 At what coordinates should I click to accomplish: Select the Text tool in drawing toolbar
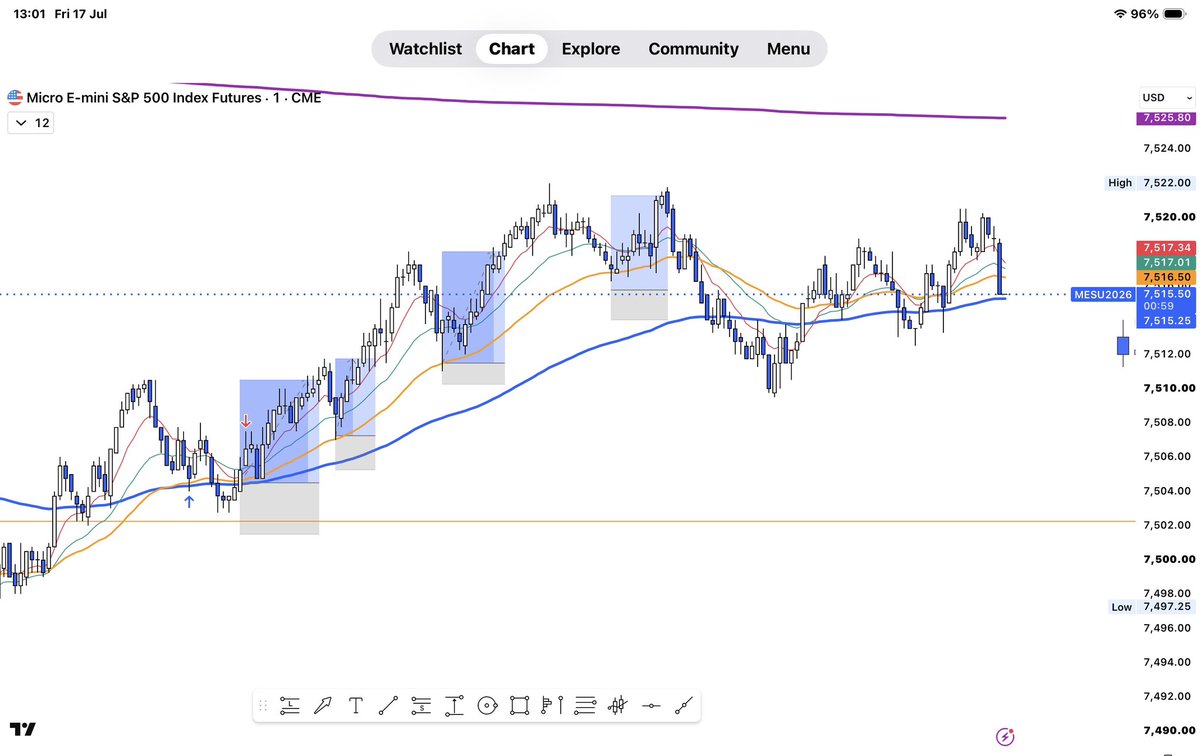[355, 705]
